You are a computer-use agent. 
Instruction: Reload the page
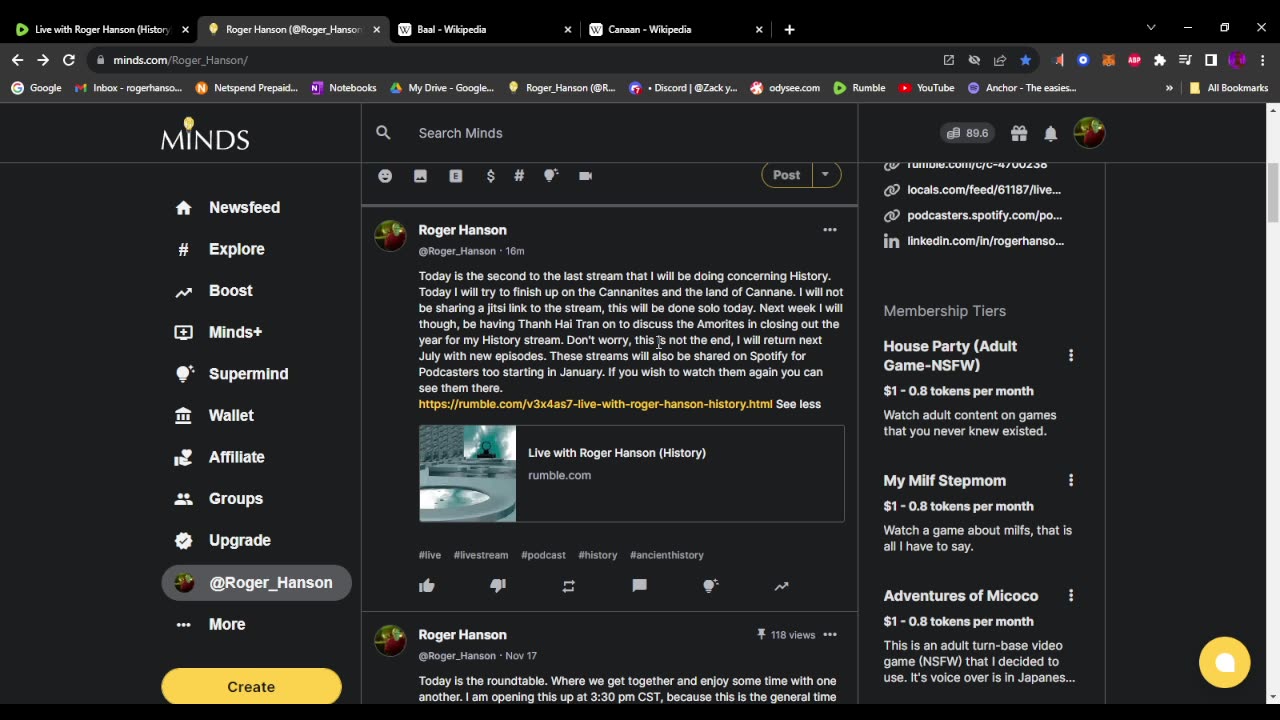(68, 60)
